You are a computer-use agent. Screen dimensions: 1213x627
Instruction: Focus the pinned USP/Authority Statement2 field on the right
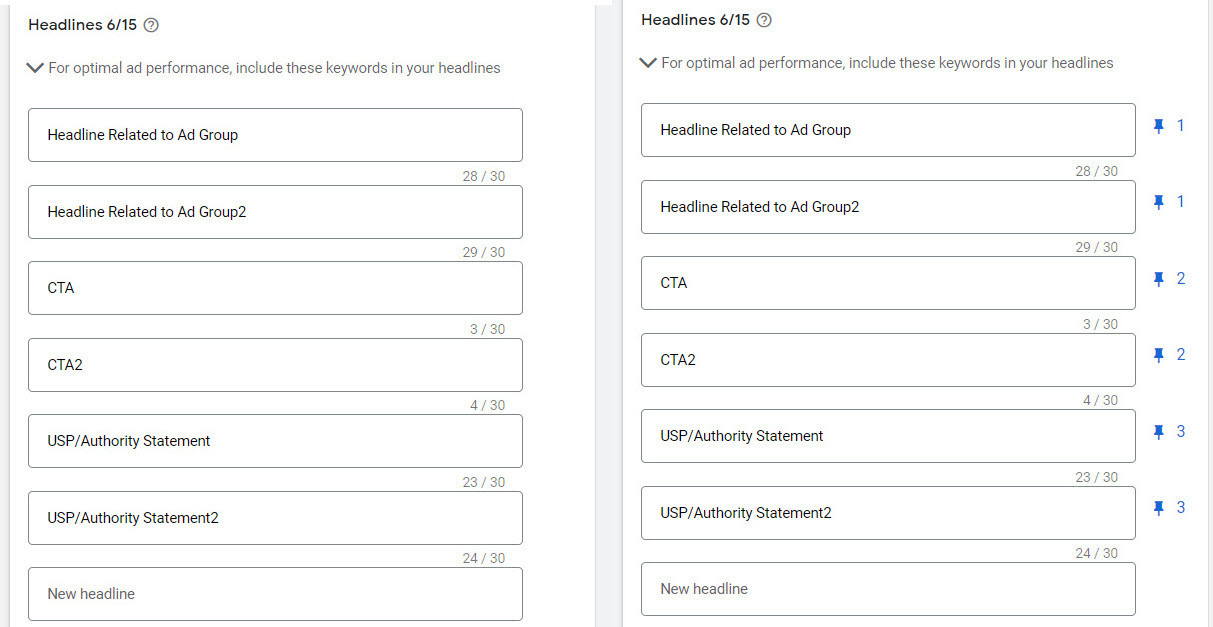888,513
